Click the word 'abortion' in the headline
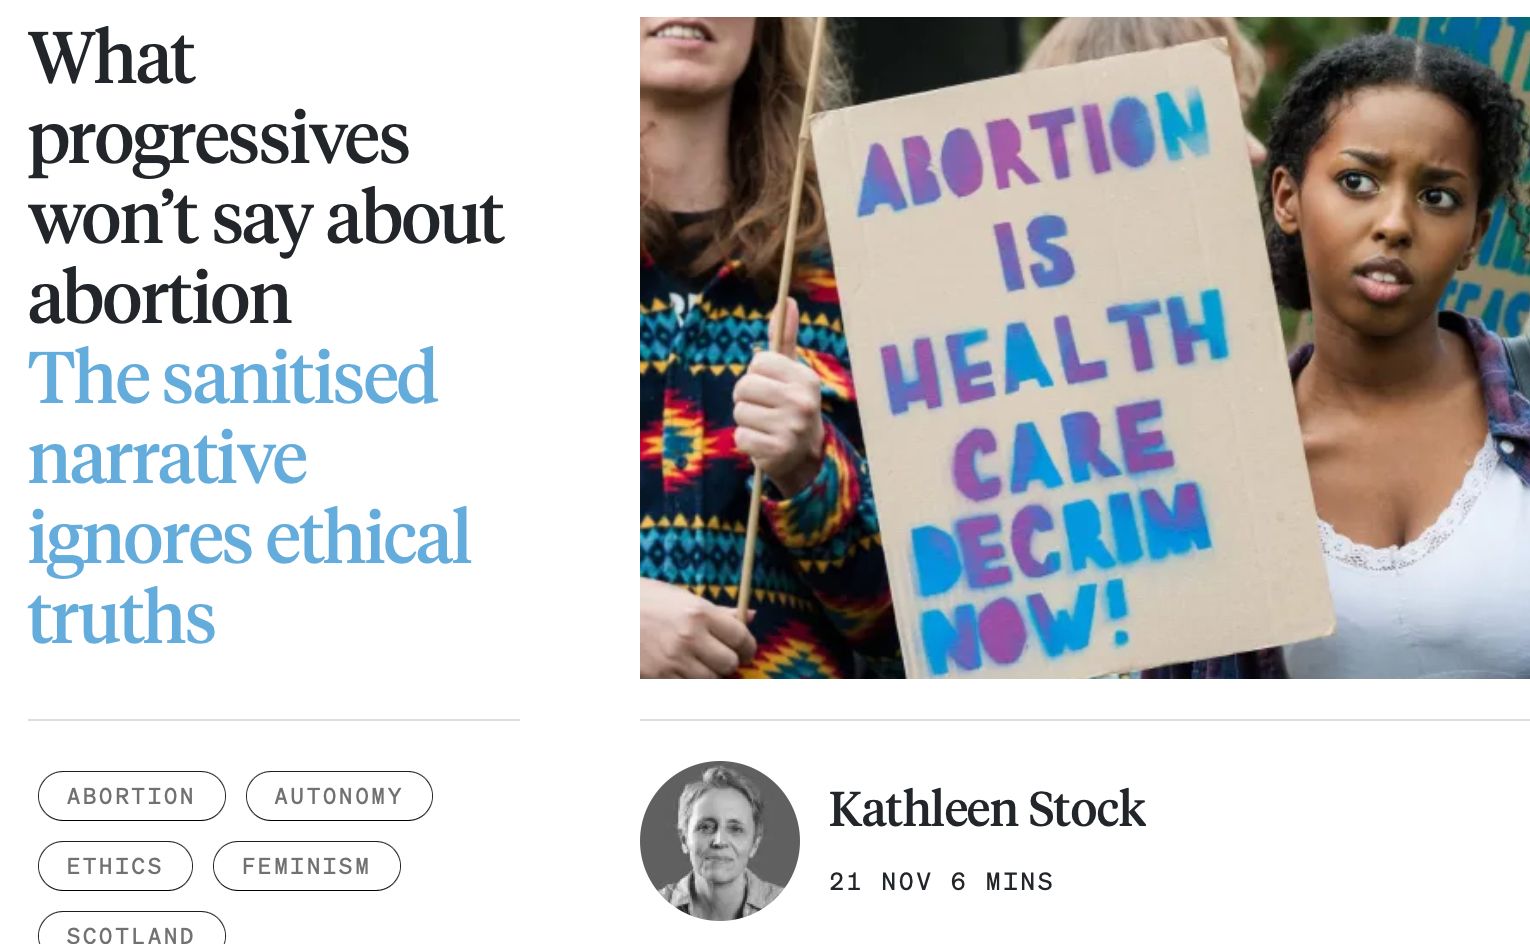The image size is (1530, 944). pyautogui.click(x=160, y=298)
